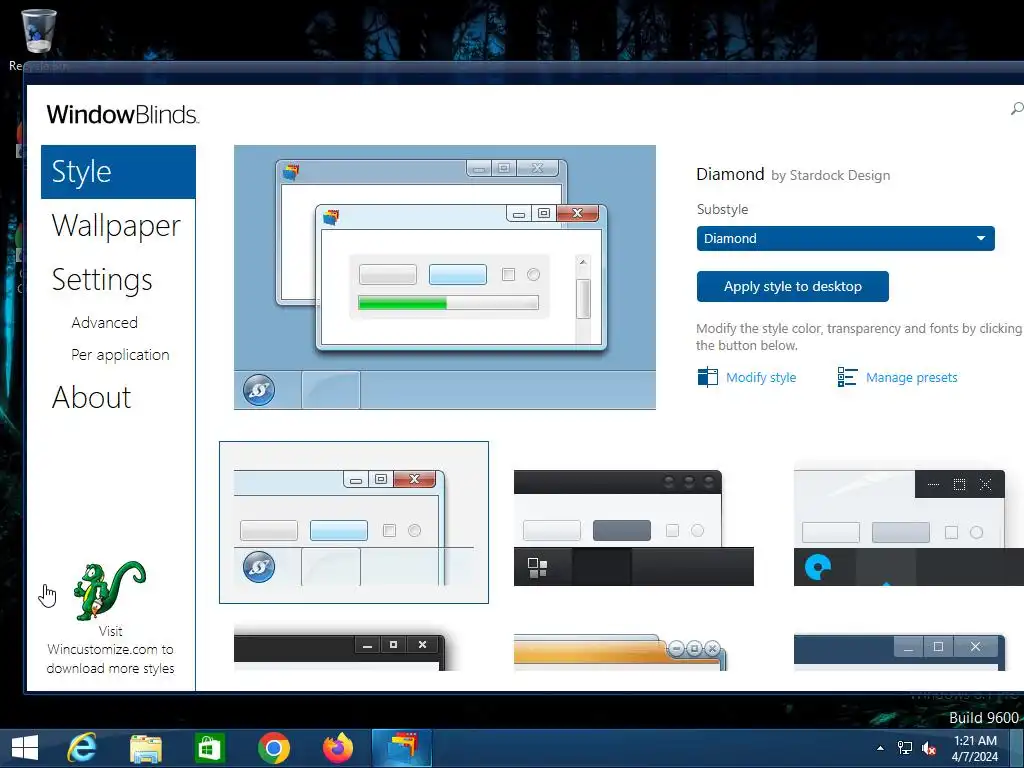Launch Internet Explorer from taskbar

tap(82, 748)
